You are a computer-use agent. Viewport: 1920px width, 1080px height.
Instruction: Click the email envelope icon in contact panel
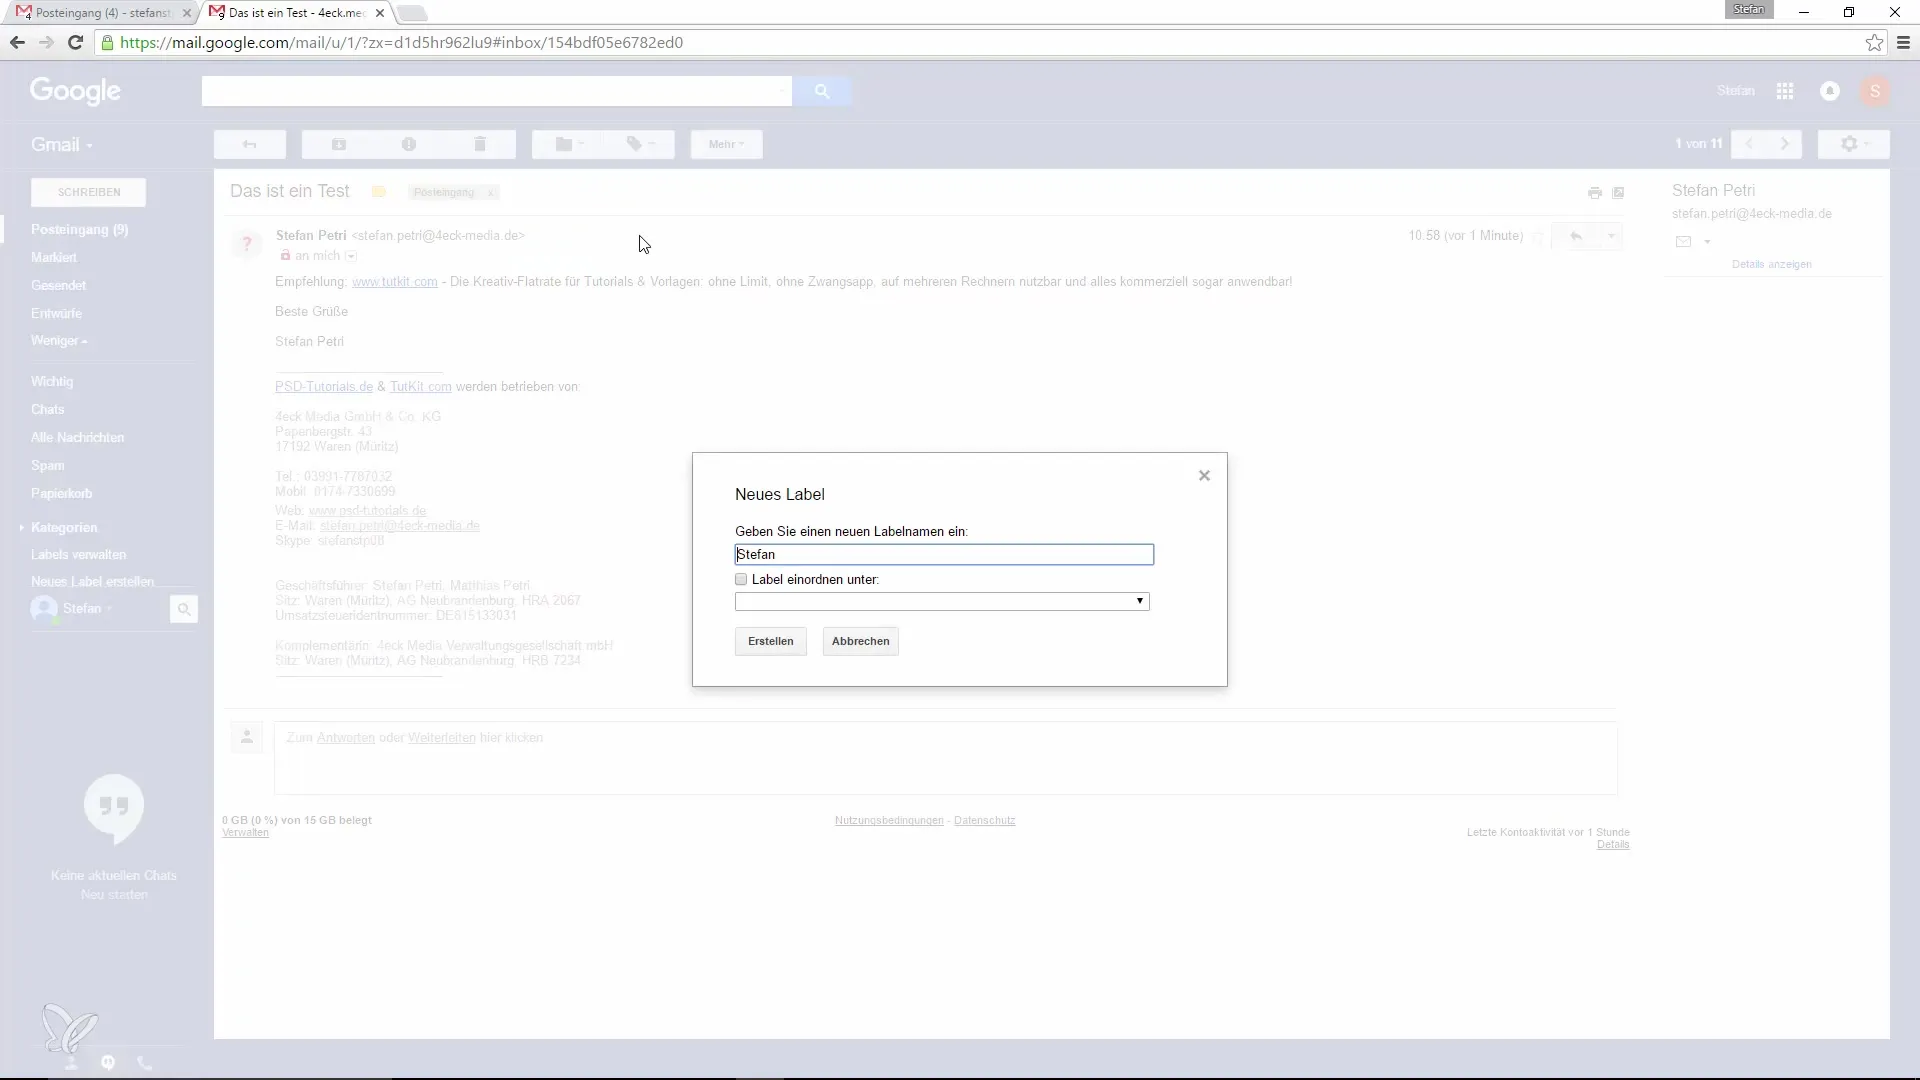click(1683, 241)
